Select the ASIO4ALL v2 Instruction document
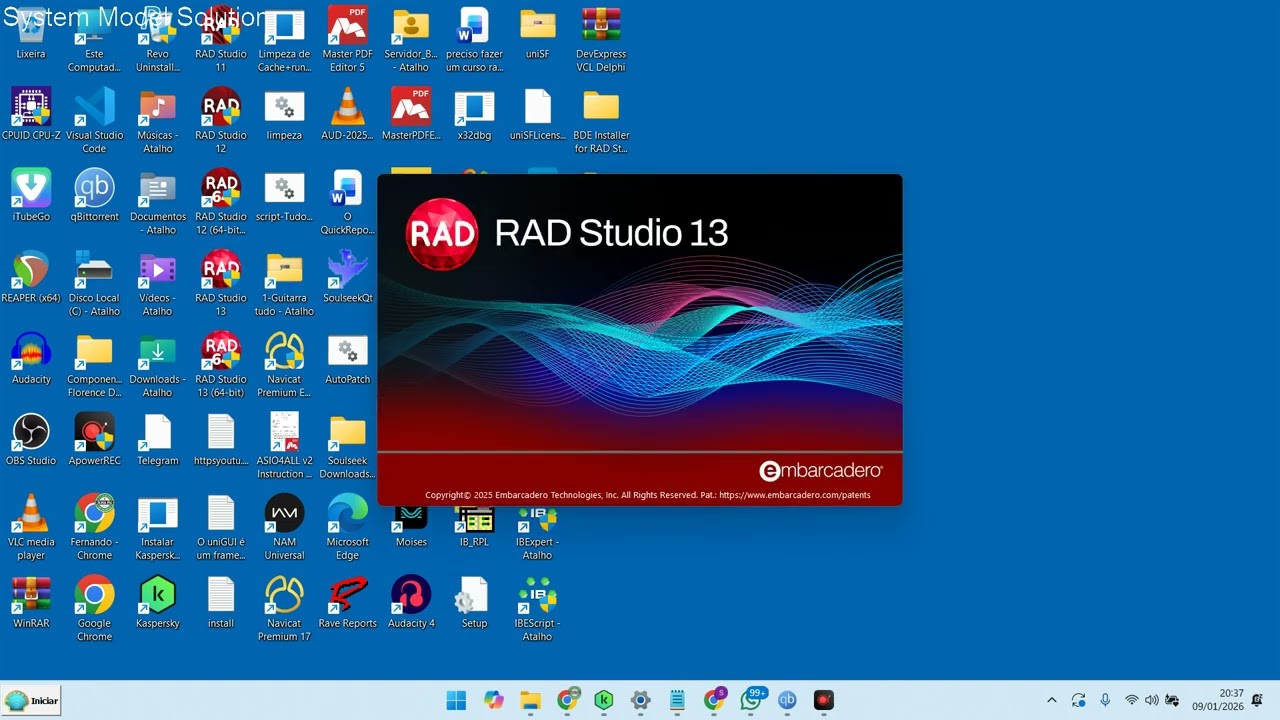This screenshot has height=720, width=1280. tap(284, 446)
